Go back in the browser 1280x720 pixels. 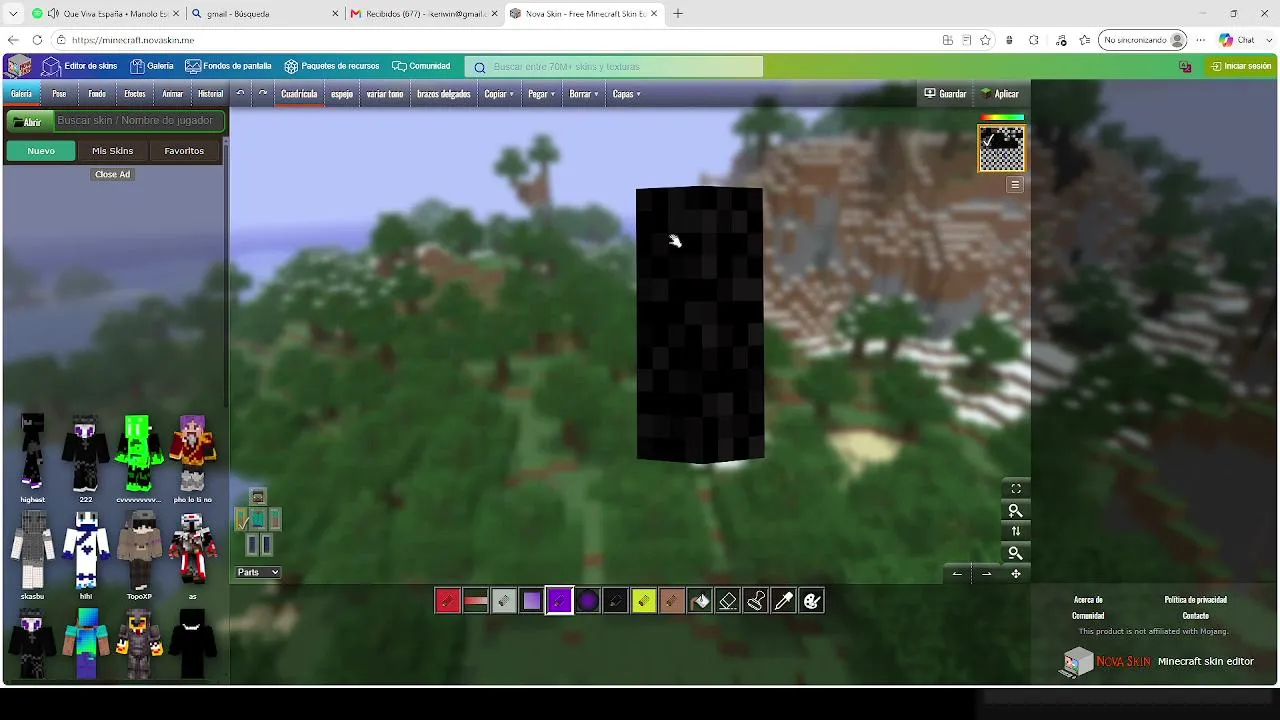pyautogui.click(x=13, y=40)
